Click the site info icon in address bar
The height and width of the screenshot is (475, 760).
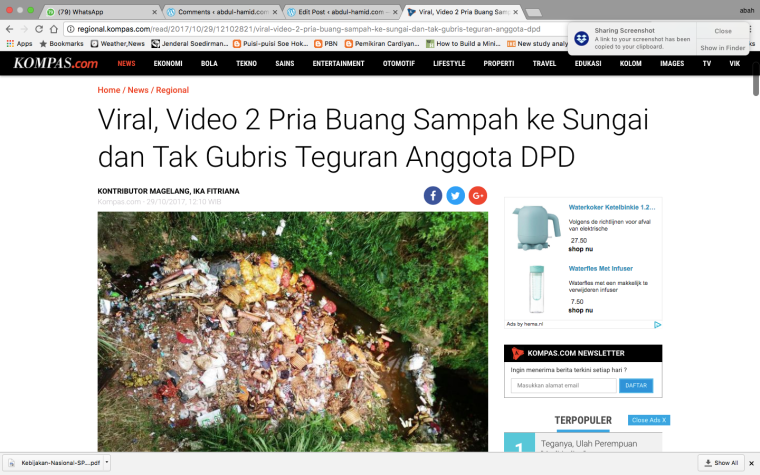(70, 29)
